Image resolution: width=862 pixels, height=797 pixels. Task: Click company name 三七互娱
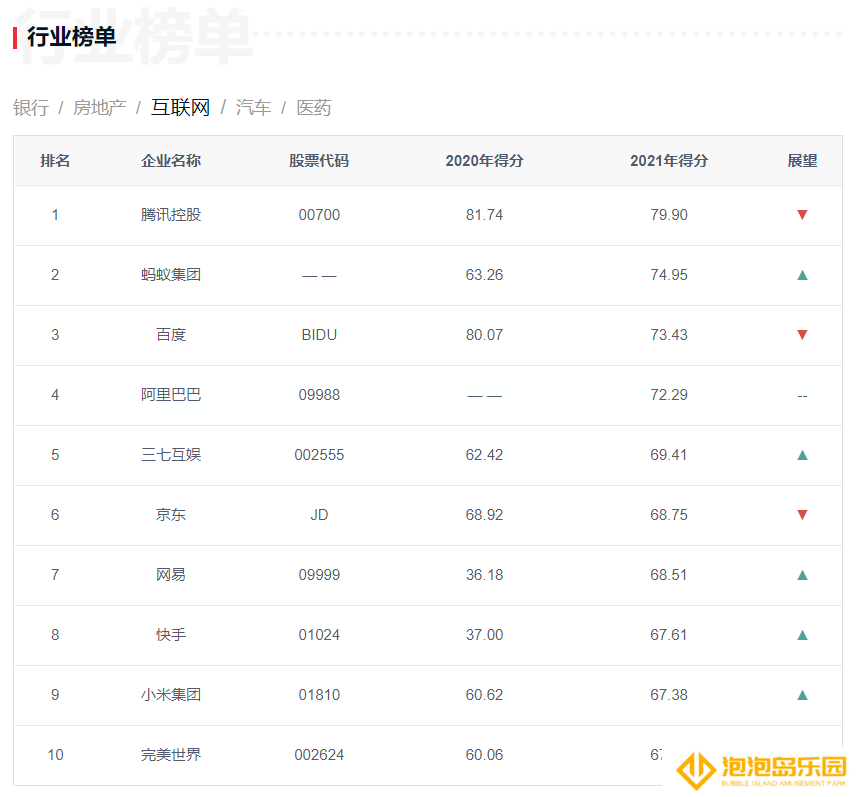(x=171, y=455)
